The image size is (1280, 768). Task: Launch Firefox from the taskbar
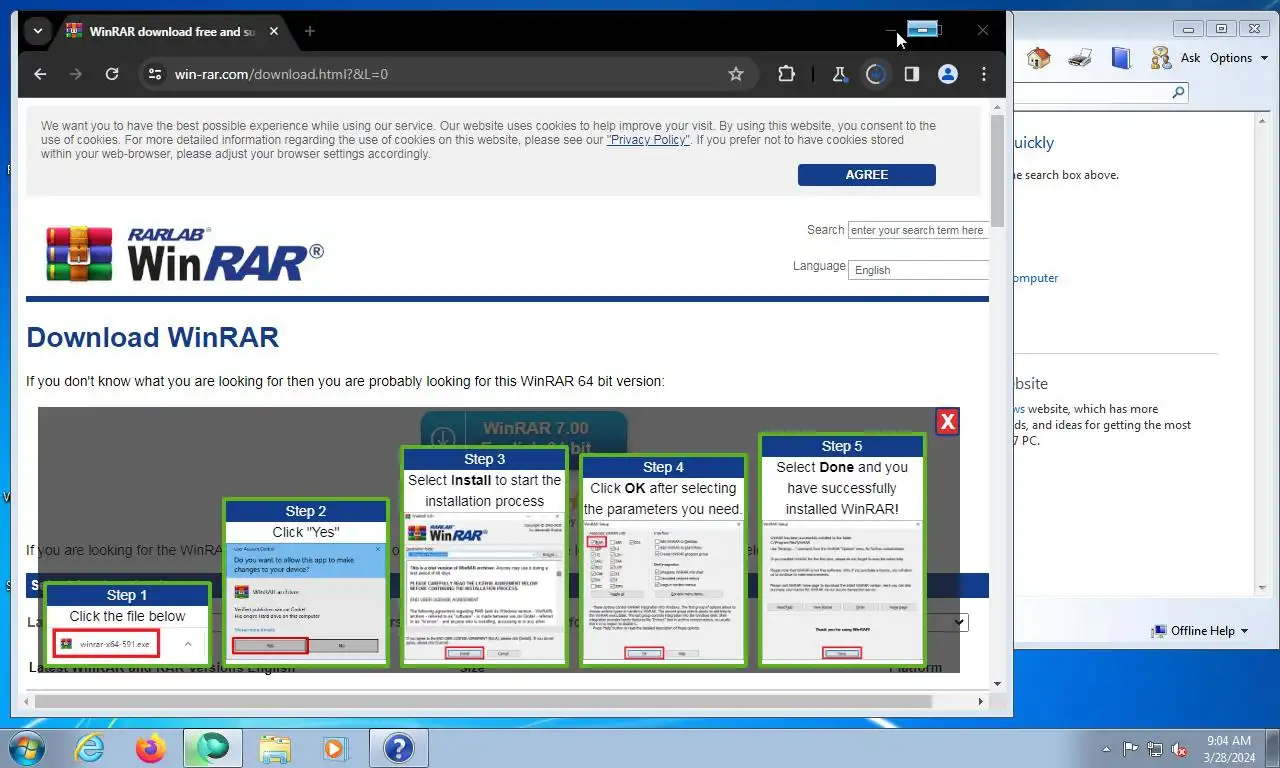point(151,748)
